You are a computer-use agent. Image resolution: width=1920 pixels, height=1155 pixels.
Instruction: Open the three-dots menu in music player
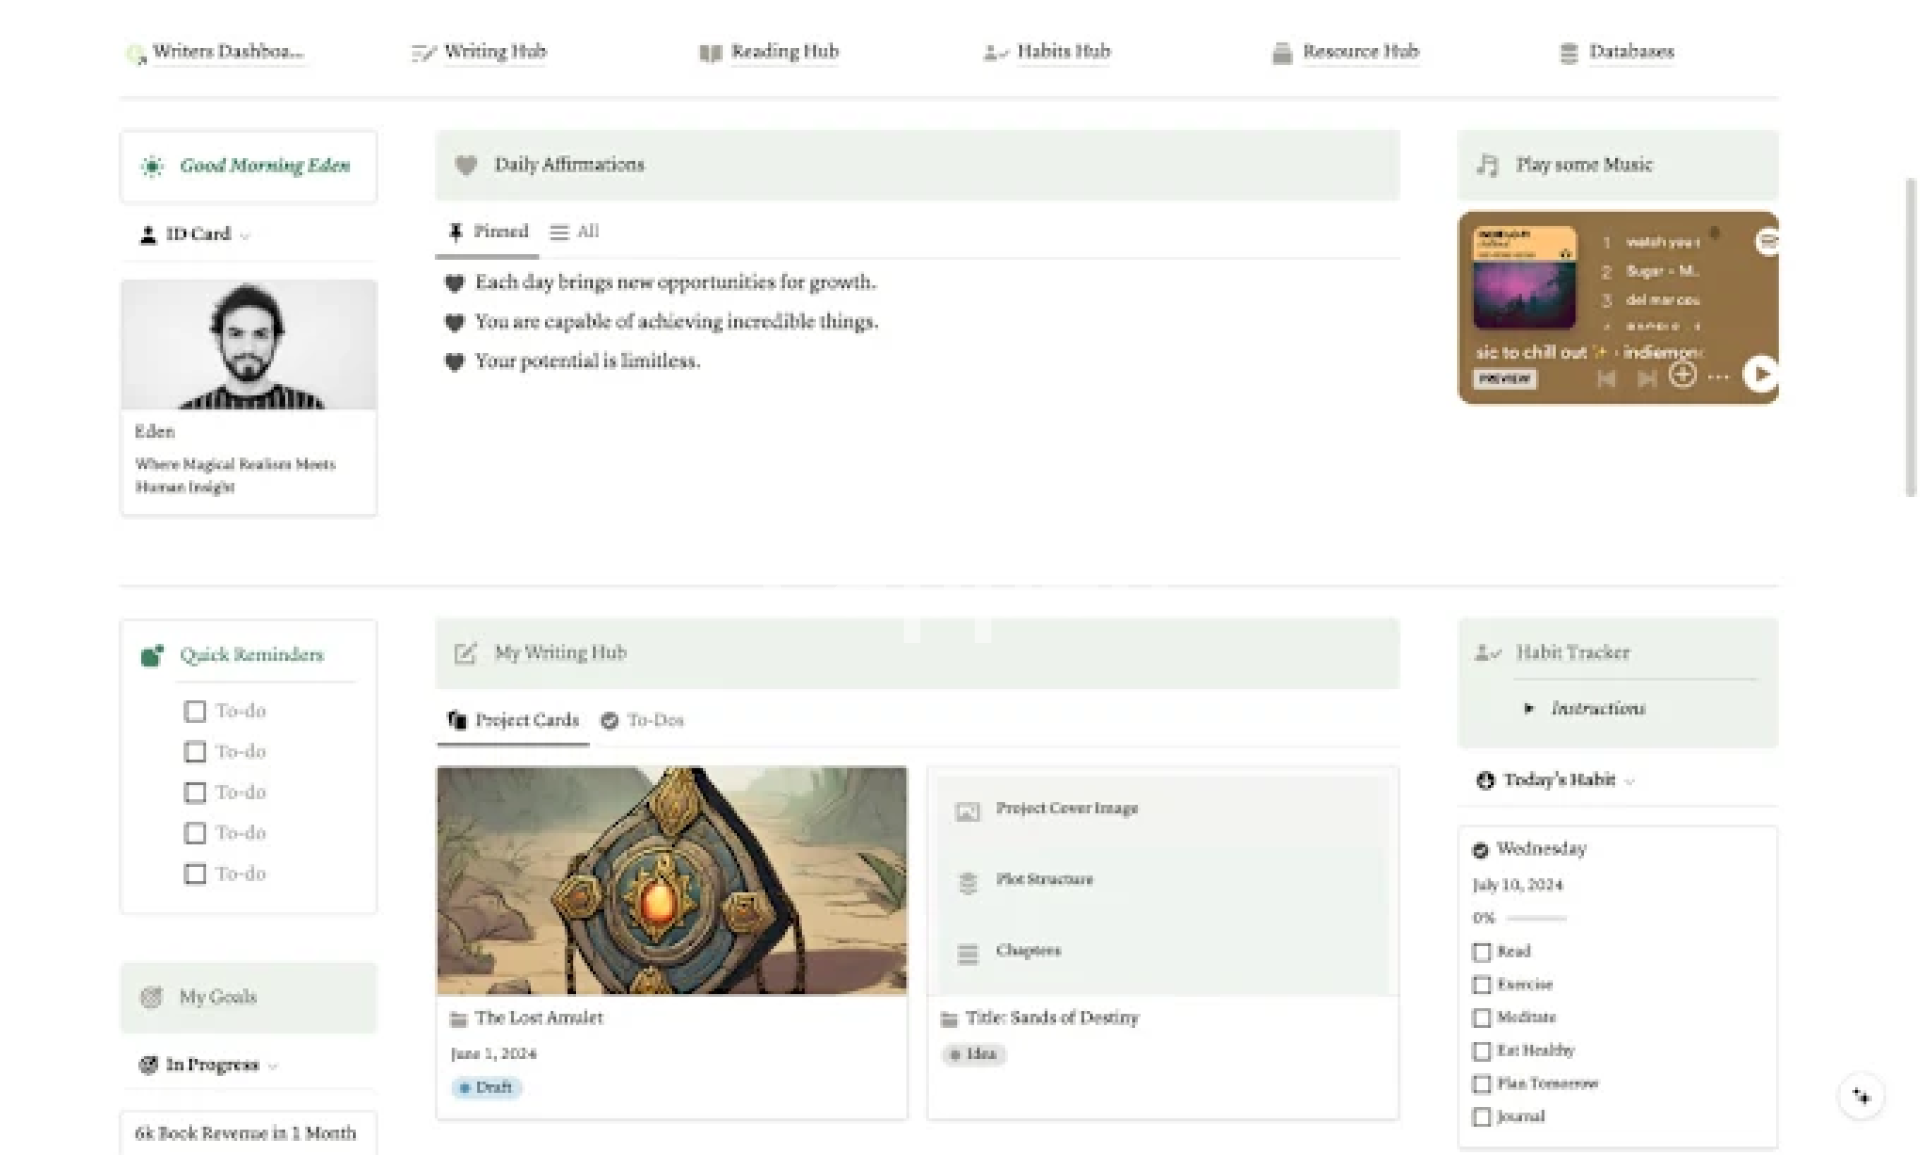1718,377
